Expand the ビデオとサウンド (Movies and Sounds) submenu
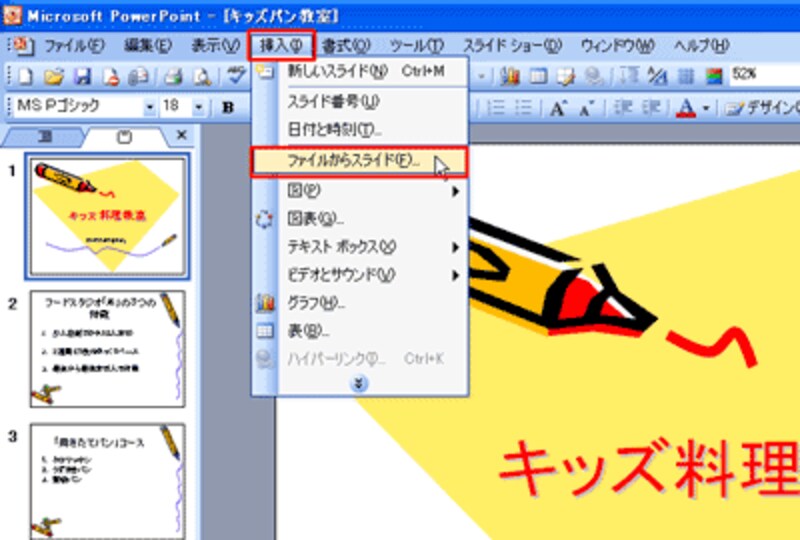This screenshot has width=800, height=540. tap(360, 275)
